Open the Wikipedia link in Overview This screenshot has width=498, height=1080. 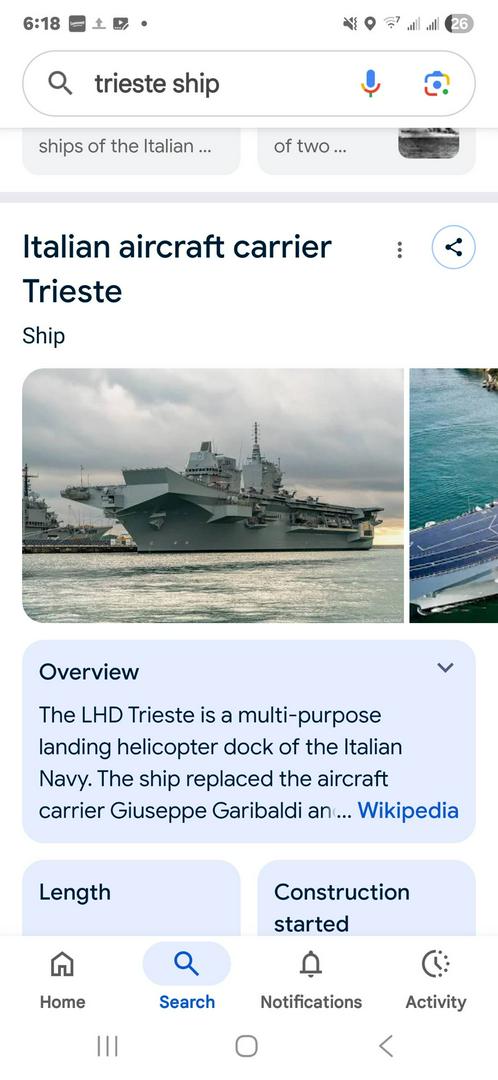tap(408, 810)
